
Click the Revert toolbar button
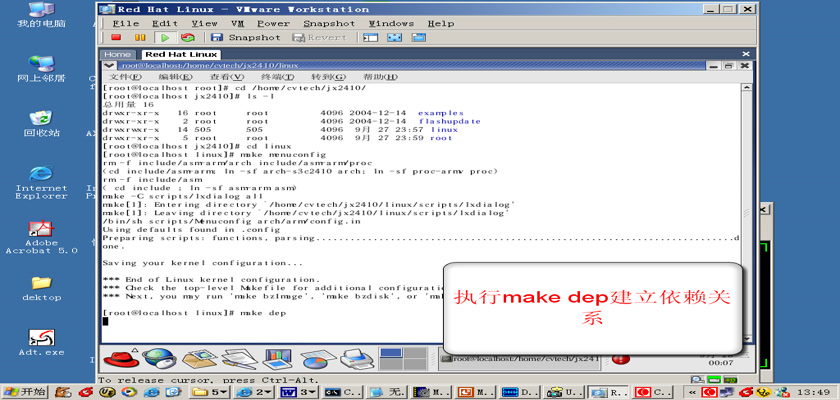click(321, 37)
